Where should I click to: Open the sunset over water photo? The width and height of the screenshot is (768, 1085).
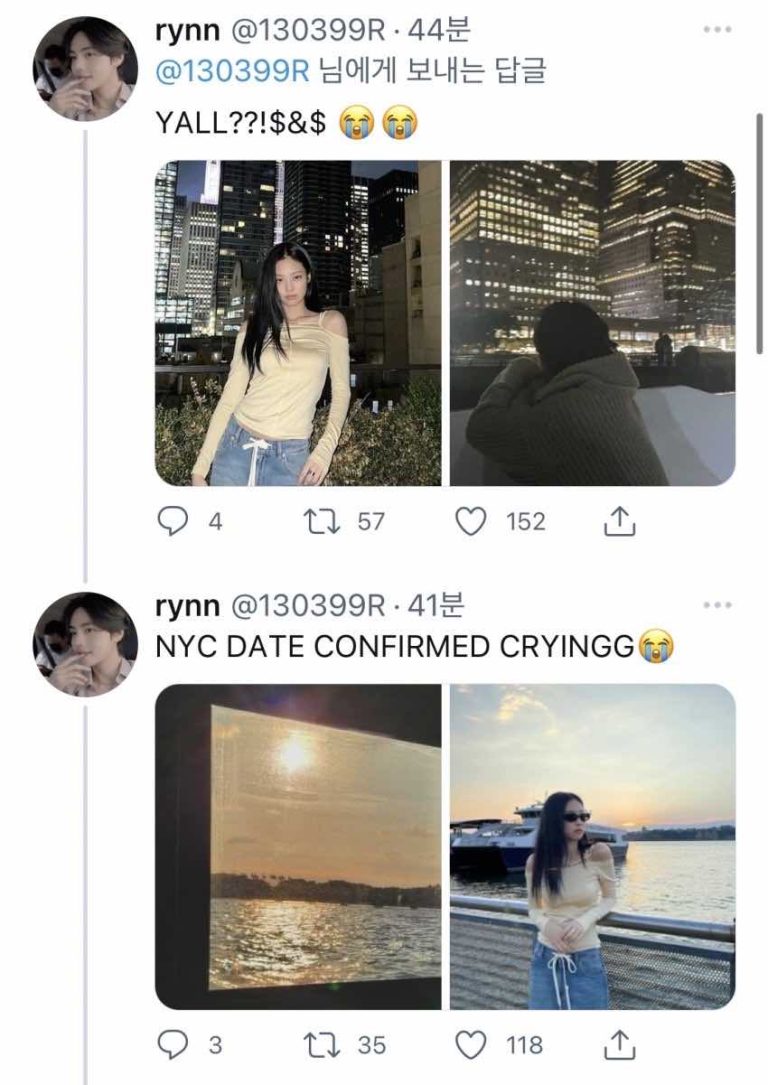pyautogui.click(x=298, y=846)
